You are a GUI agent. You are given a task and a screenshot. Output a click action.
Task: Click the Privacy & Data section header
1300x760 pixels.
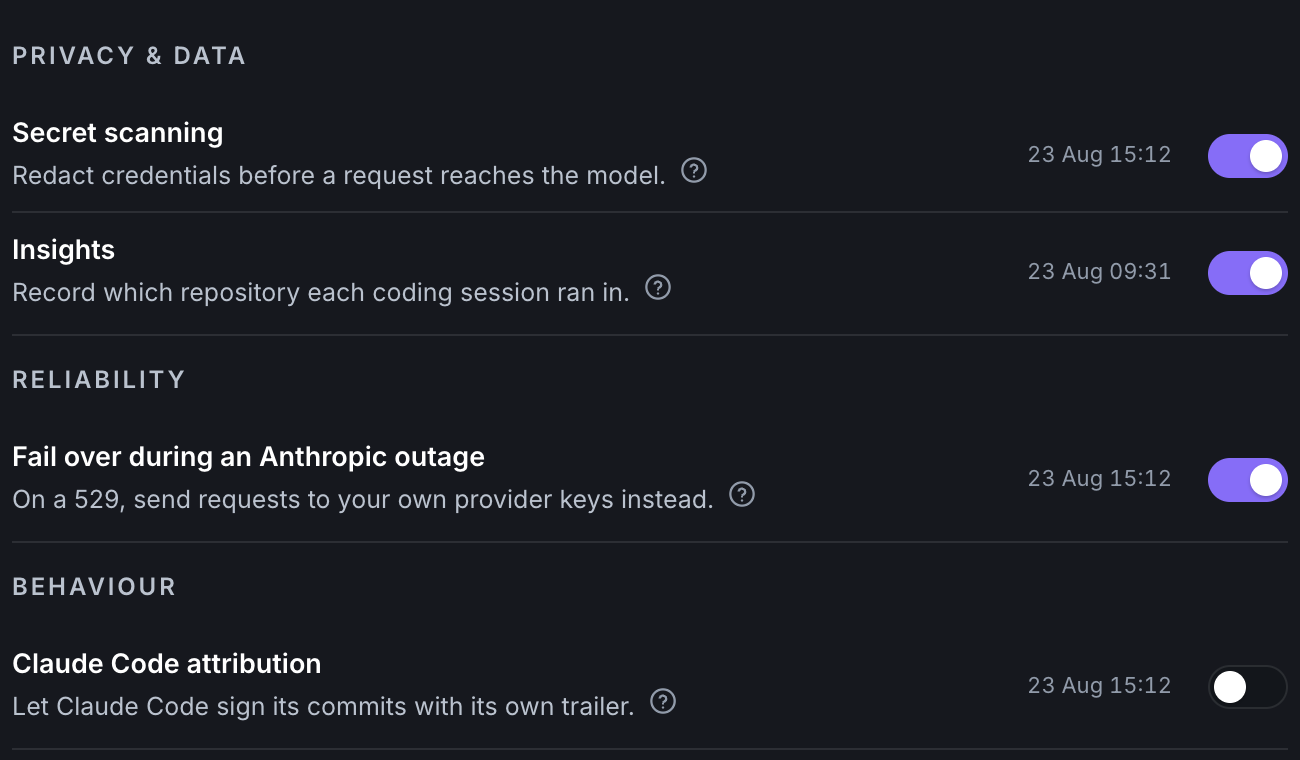[x=129, y=56]
